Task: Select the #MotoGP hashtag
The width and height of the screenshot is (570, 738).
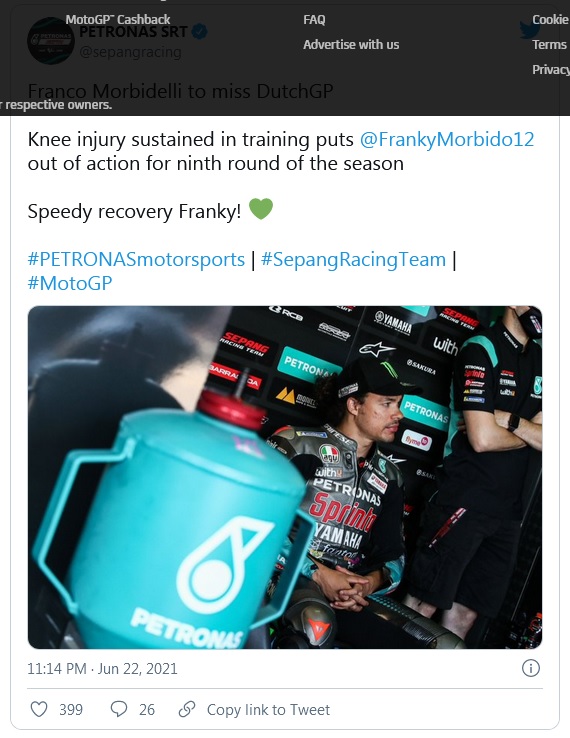Action: pos(70,283)
